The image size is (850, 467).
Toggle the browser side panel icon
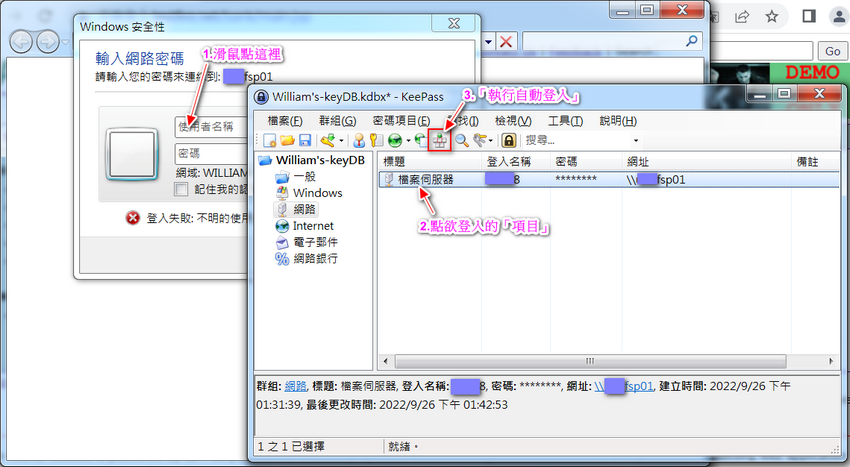click(x=809, y=16)
